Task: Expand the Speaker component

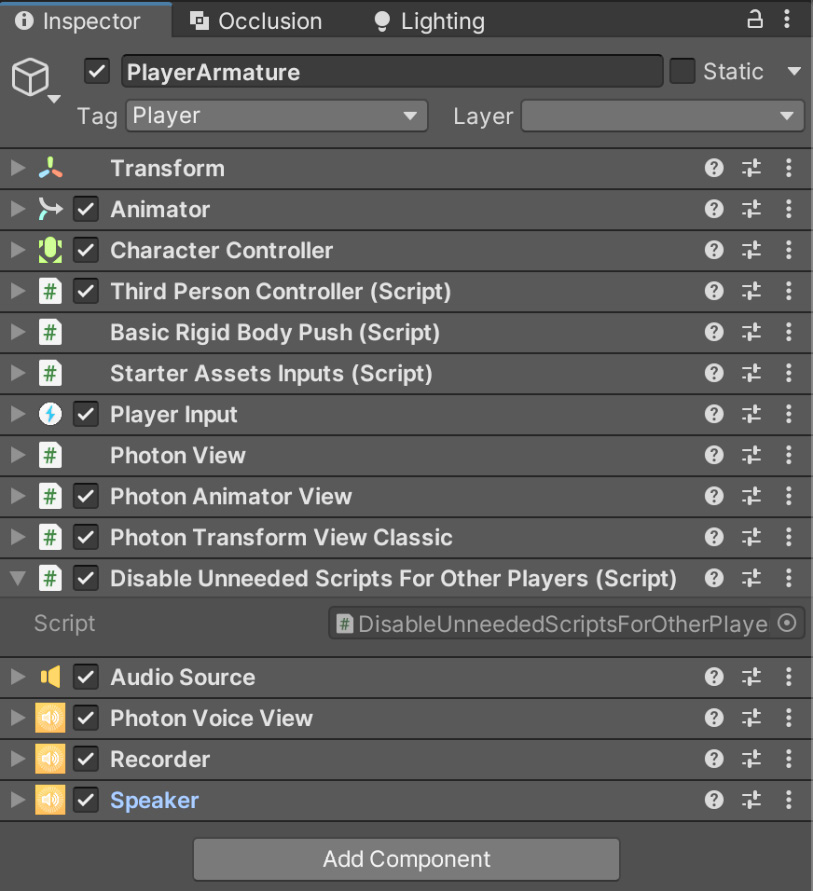Action: point(18,800)
